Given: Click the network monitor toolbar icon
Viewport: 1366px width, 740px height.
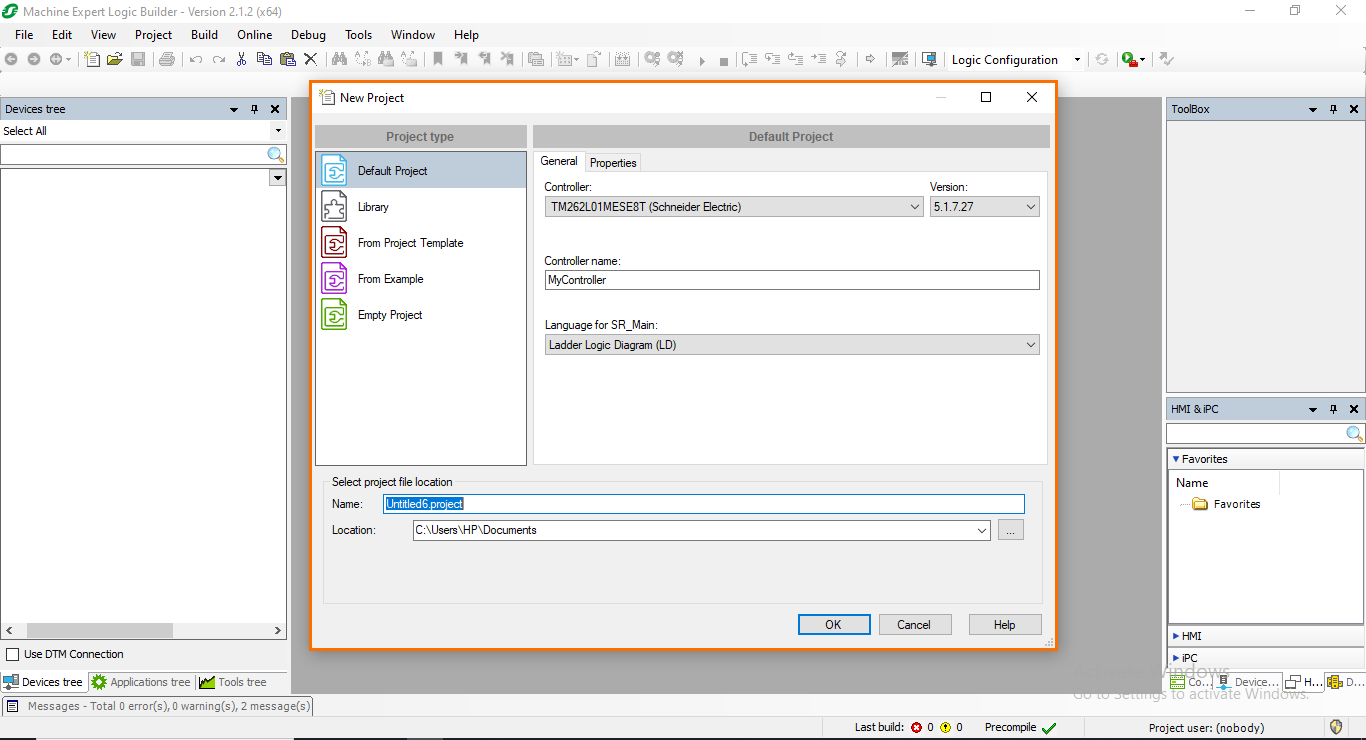Looking at the screenshot, I should click(929, 59).
